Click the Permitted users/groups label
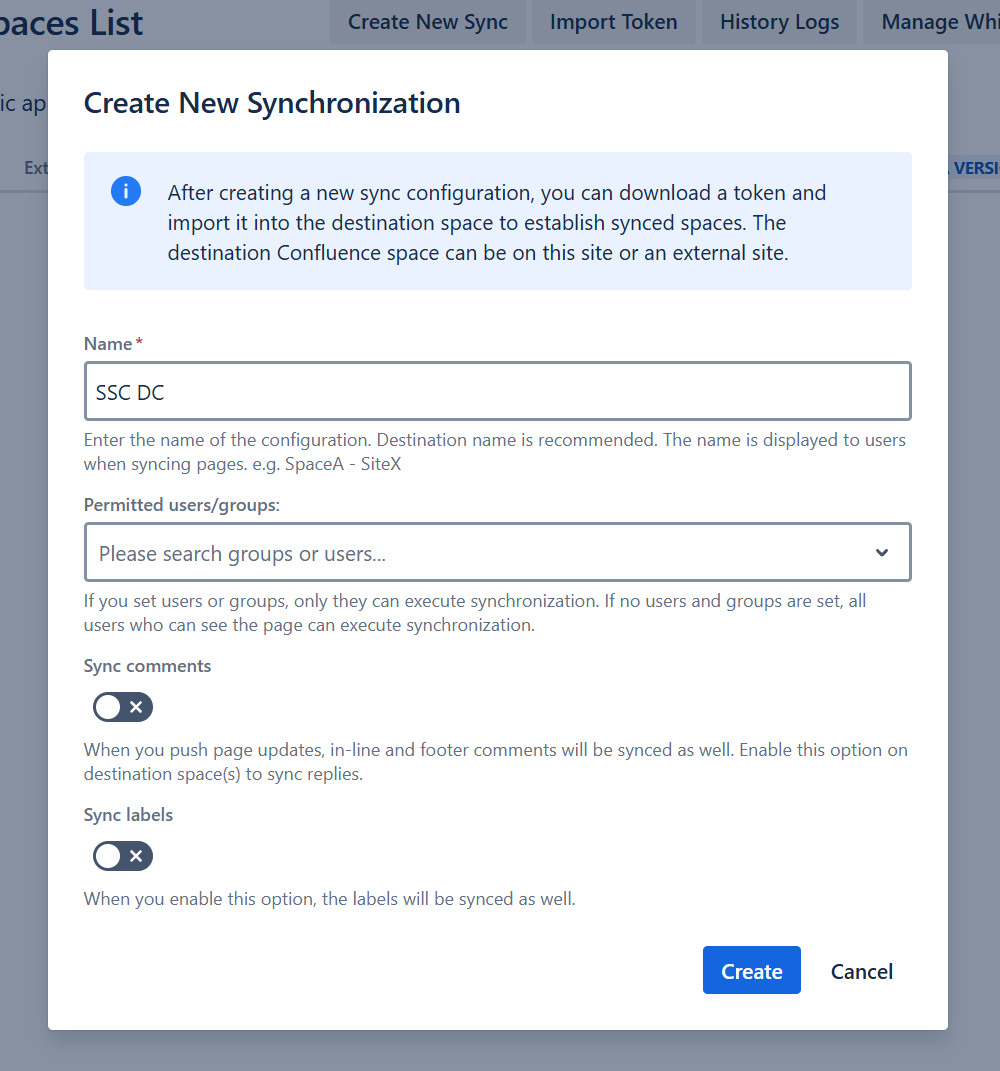Viewport: 1000px width, 1071px height. pos(181,505)
